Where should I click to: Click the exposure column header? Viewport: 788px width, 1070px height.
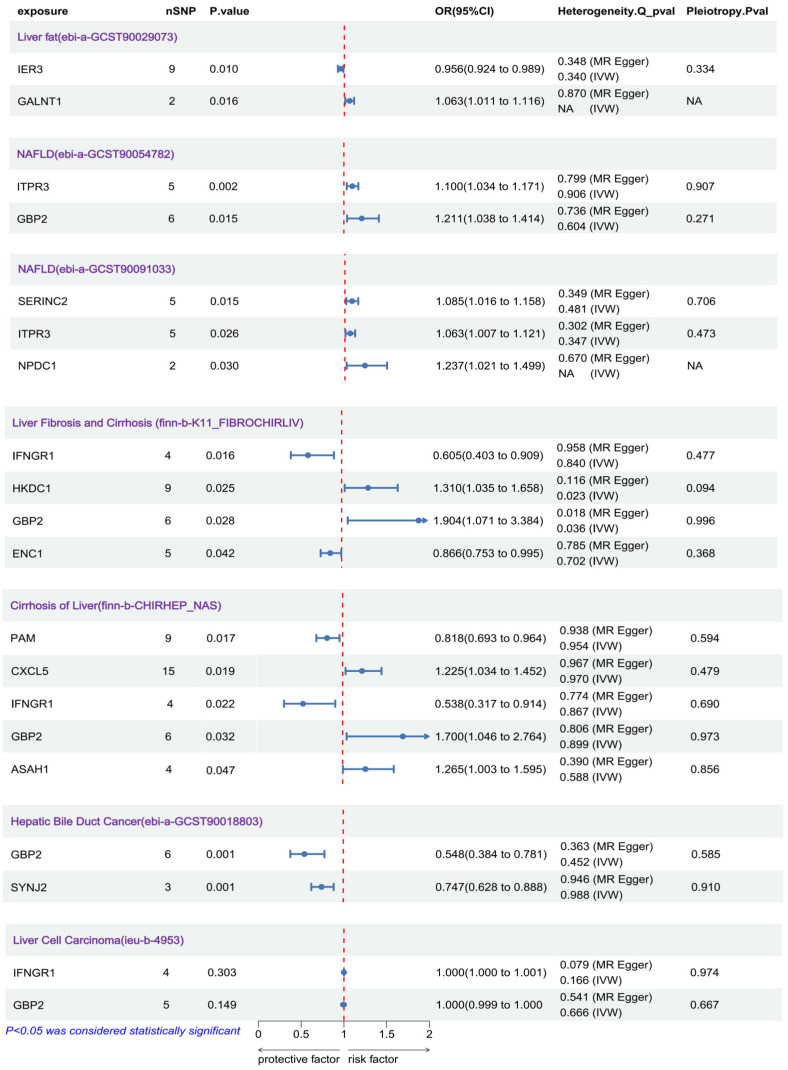tap(42, 11)
